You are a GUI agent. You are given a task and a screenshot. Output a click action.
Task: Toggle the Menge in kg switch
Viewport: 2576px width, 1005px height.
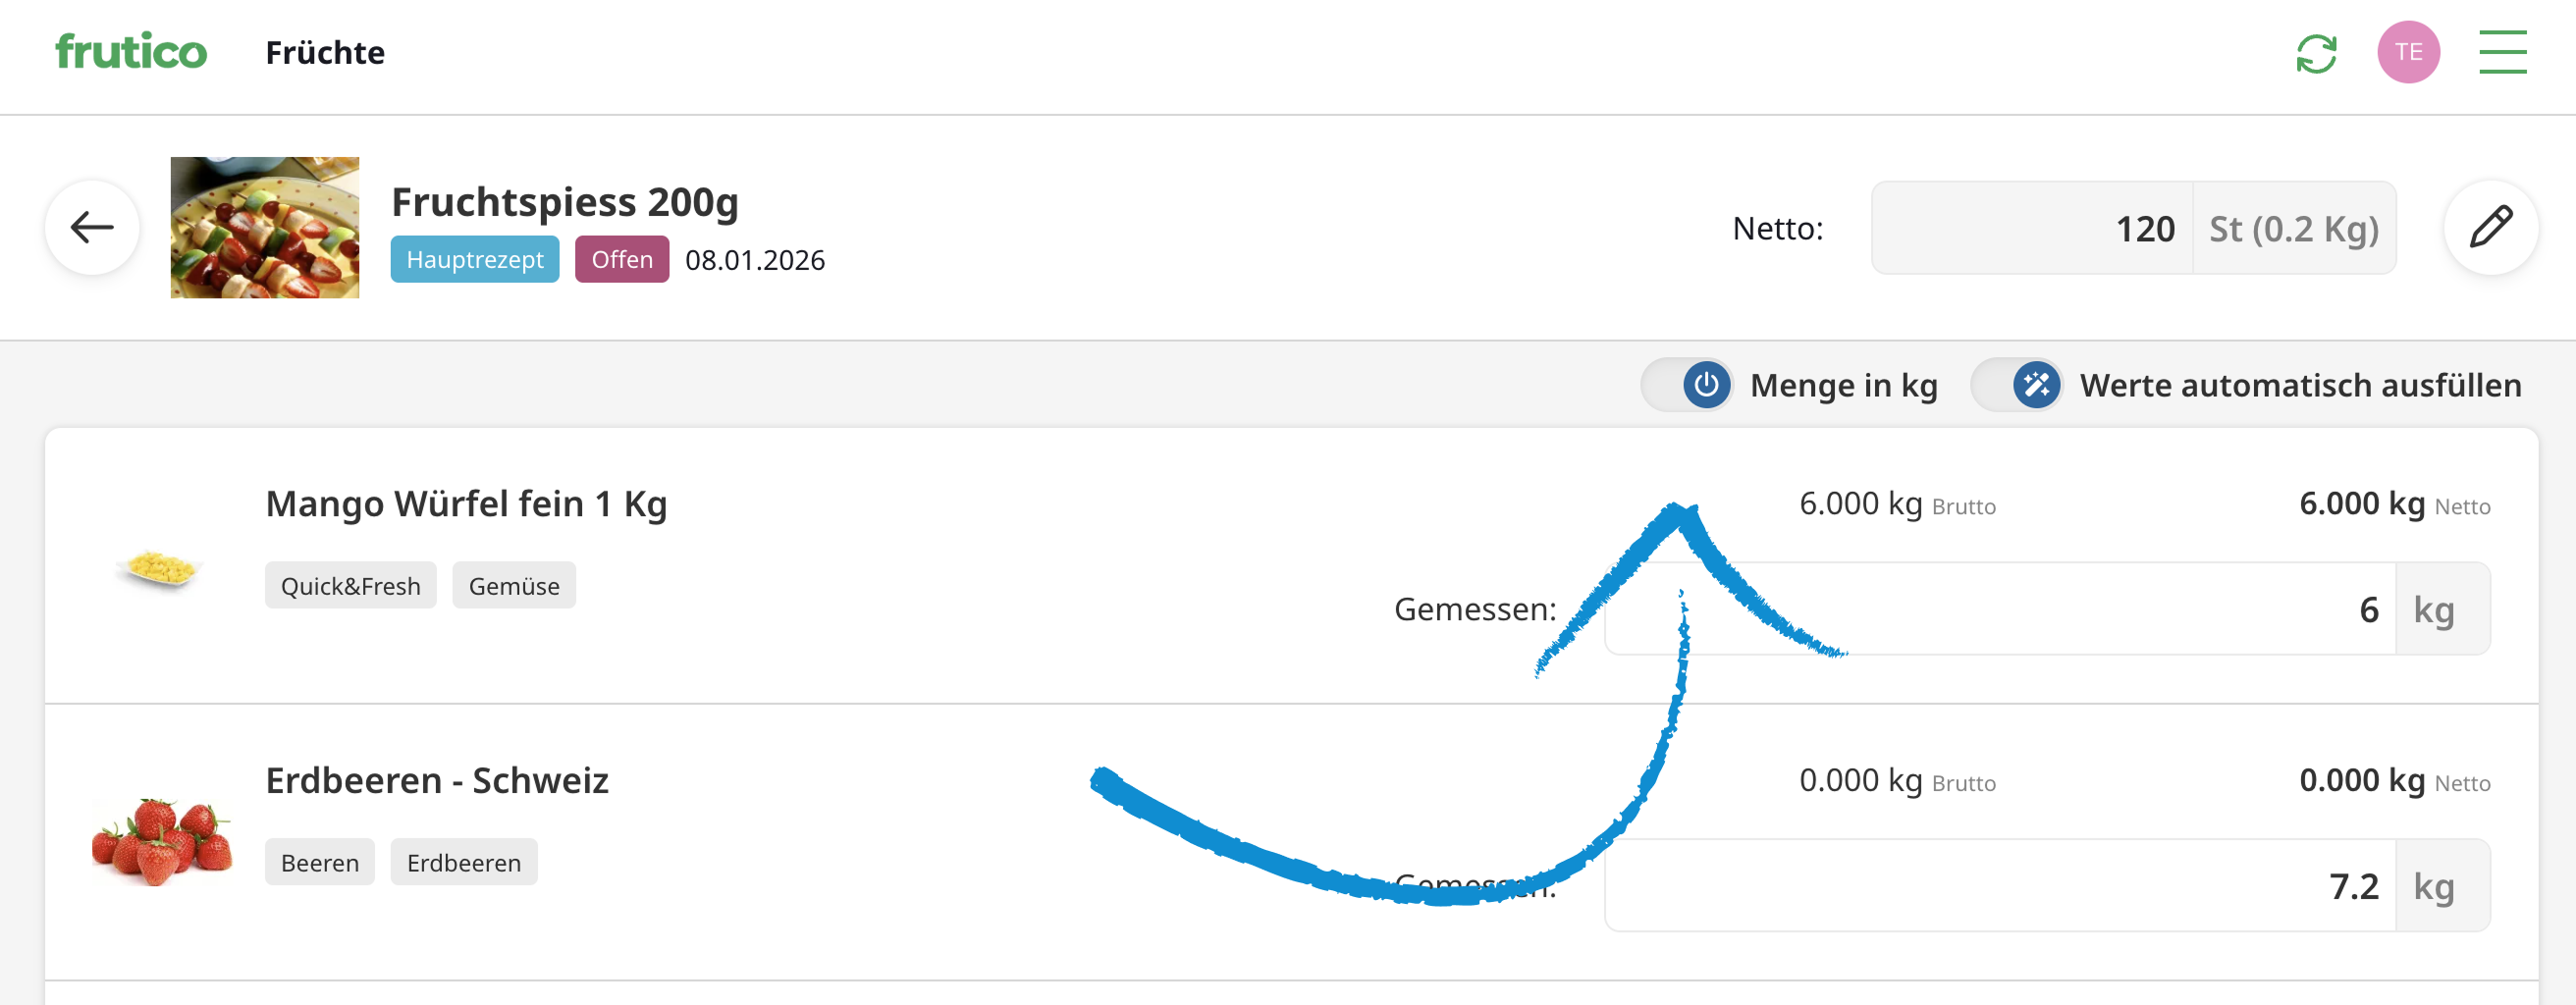click(1688, 385)
